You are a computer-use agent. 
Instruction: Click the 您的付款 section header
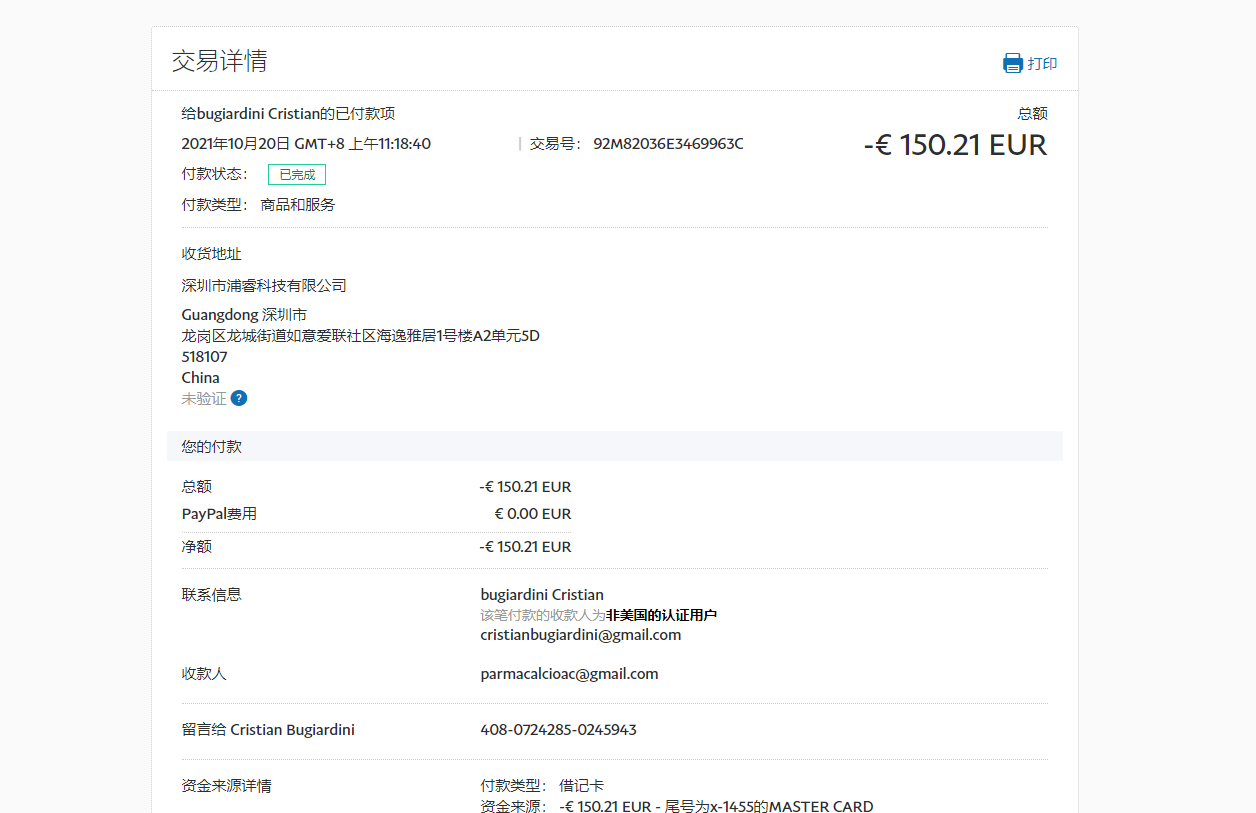(x=212, y=446)
